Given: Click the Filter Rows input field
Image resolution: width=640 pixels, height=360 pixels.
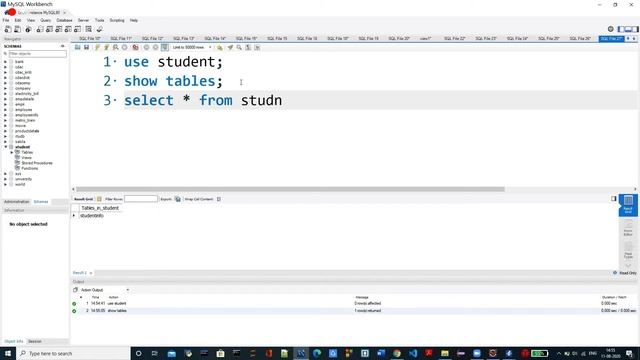Looking at the screenshot, I should coord(141,199).
